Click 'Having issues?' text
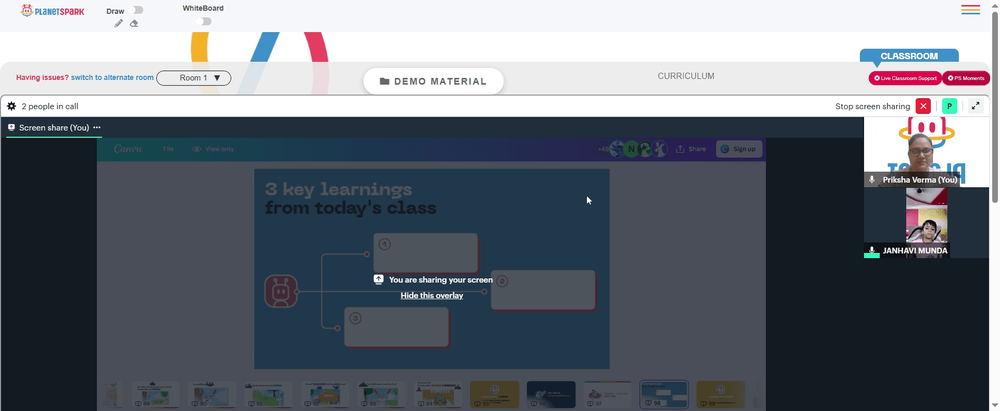The width and height of the screenshot is (1000, 411). (43, 78)
